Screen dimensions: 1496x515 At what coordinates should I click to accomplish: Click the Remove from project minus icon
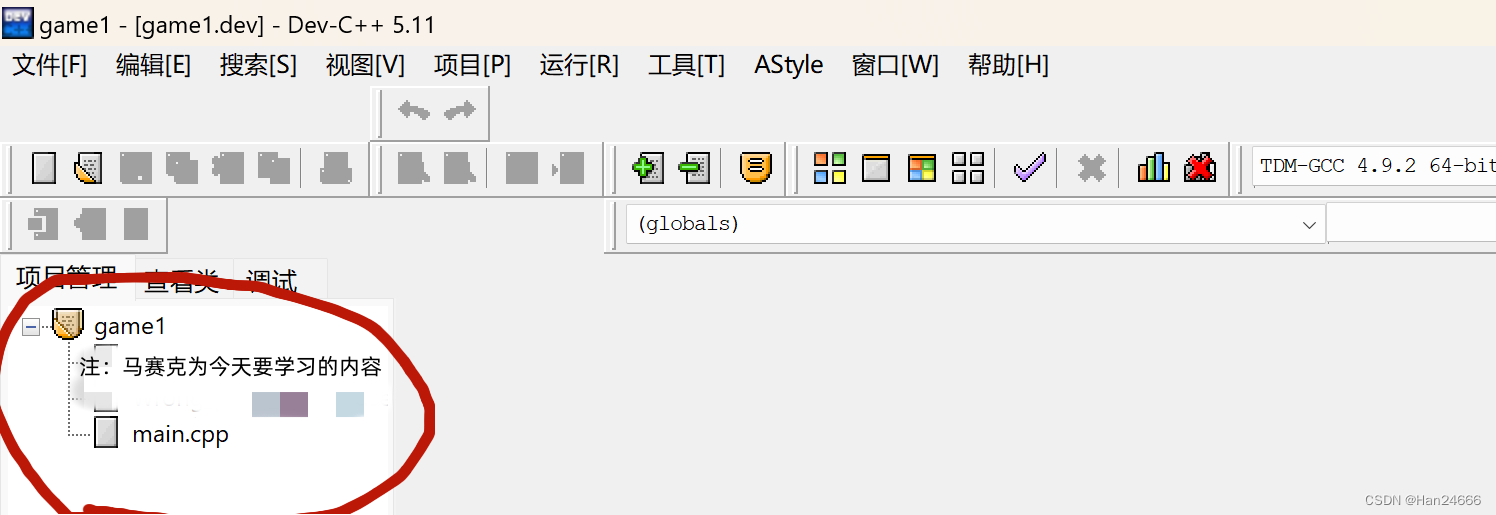coord(694,167)
